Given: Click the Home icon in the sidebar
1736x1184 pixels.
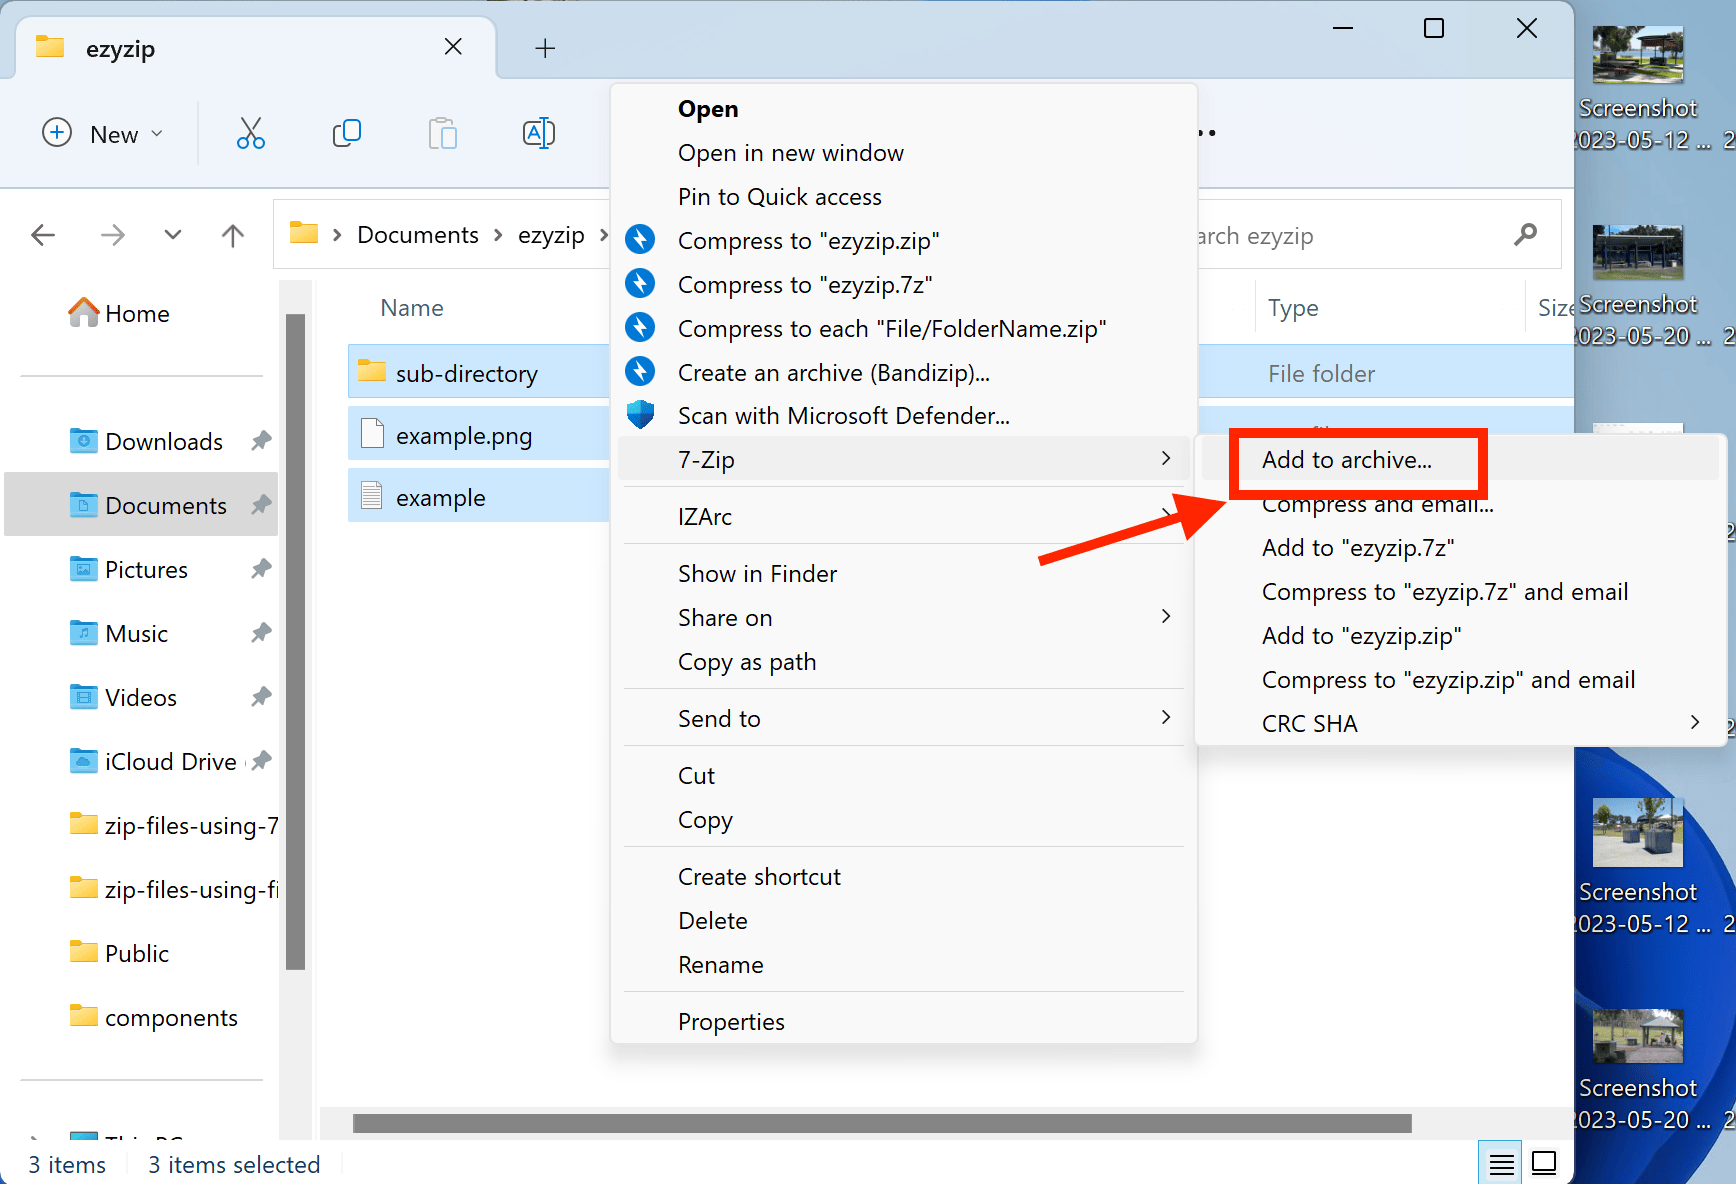Looking at the screenshot, I should 84,312.
